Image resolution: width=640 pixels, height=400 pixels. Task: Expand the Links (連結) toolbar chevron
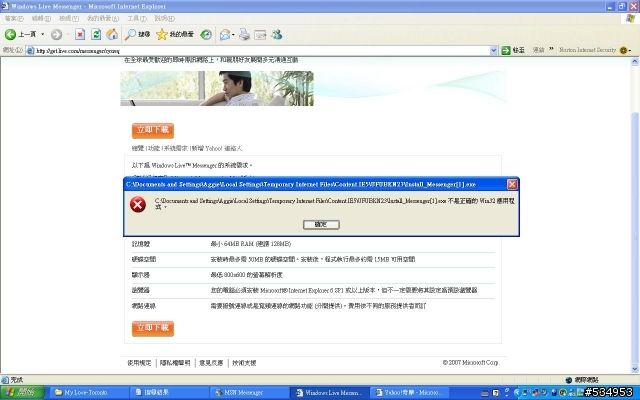pyautogui.click(x=551, y=49)
